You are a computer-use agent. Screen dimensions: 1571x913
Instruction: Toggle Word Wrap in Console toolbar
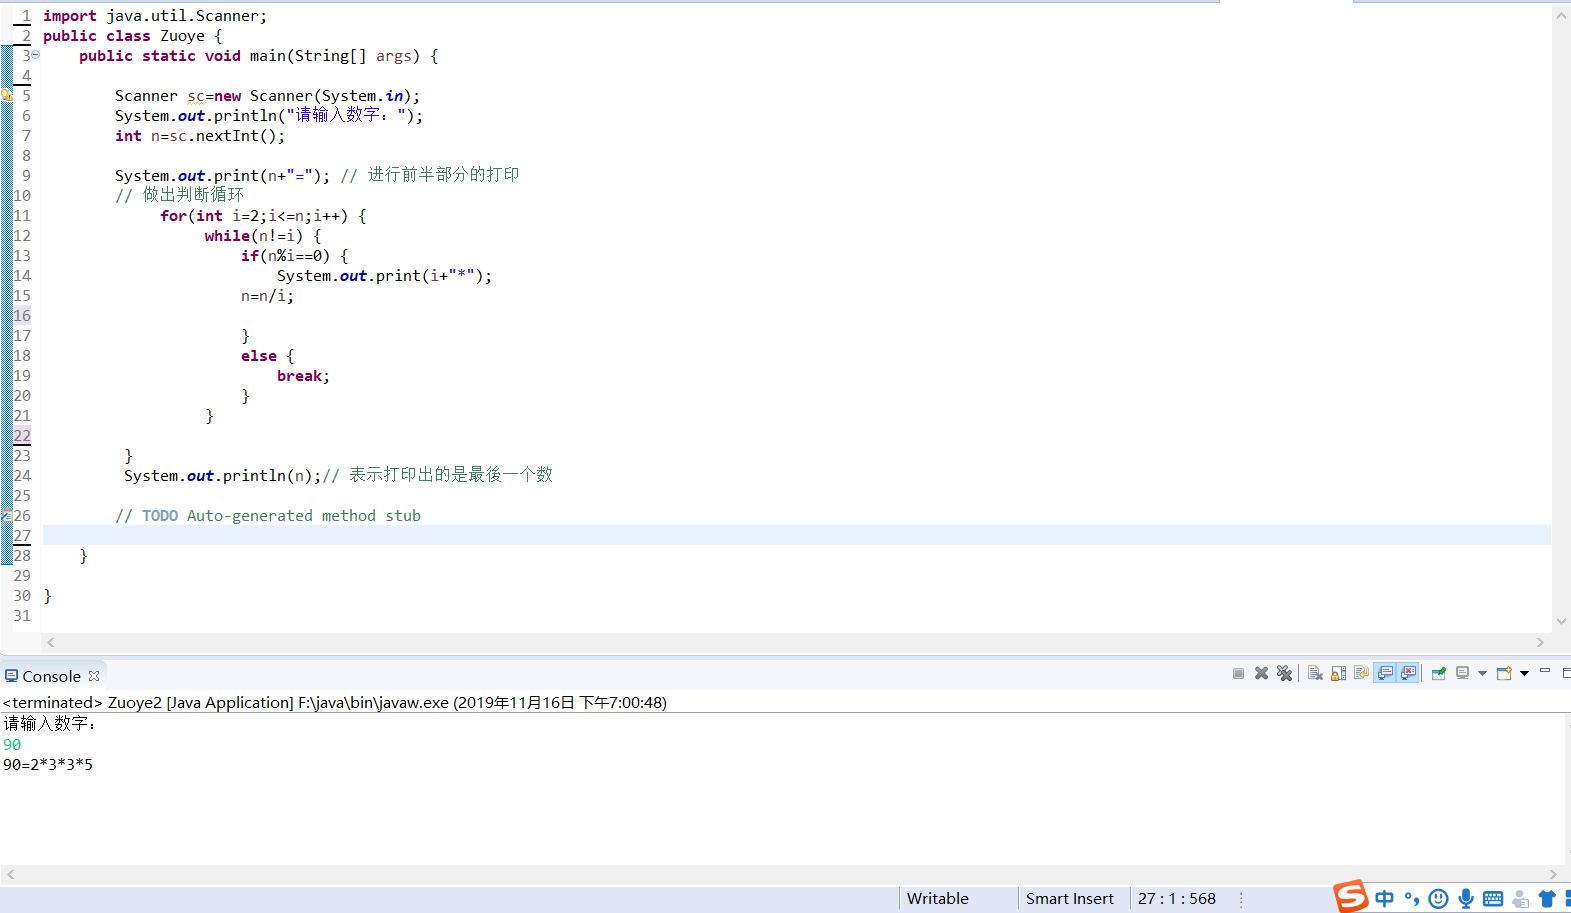1361,673
